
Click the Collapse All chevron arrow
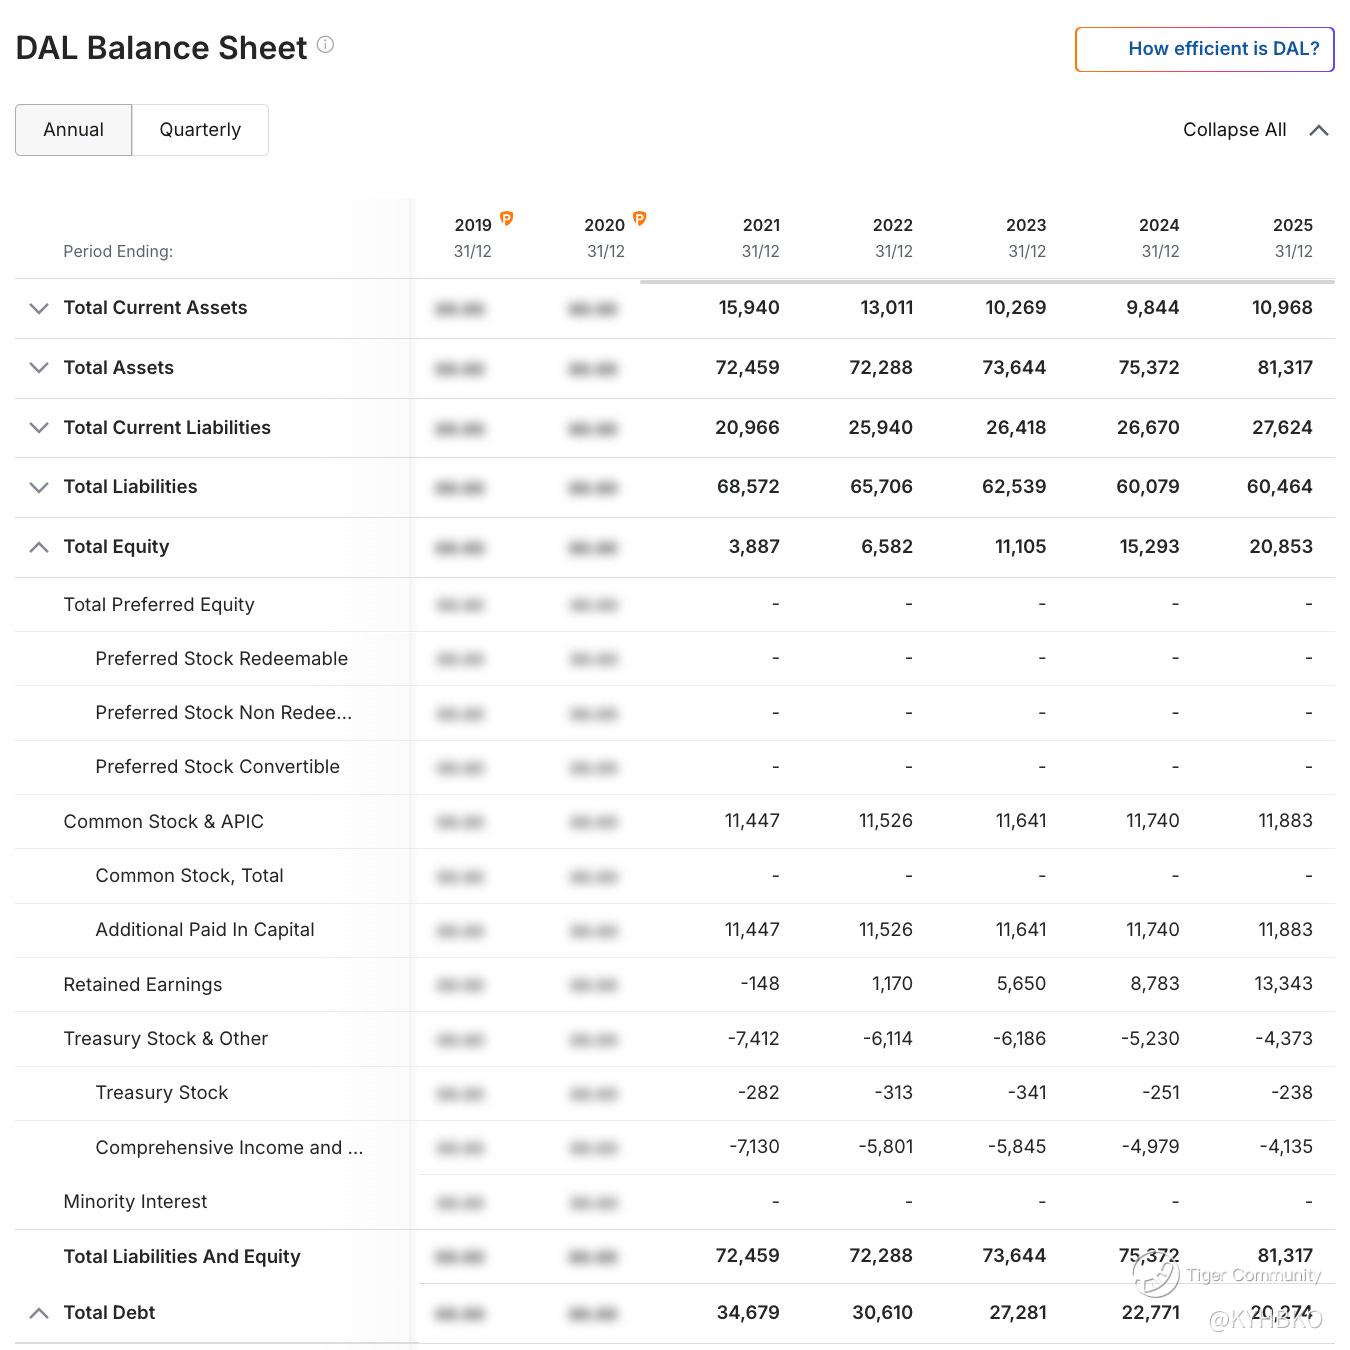point(1319,130)
